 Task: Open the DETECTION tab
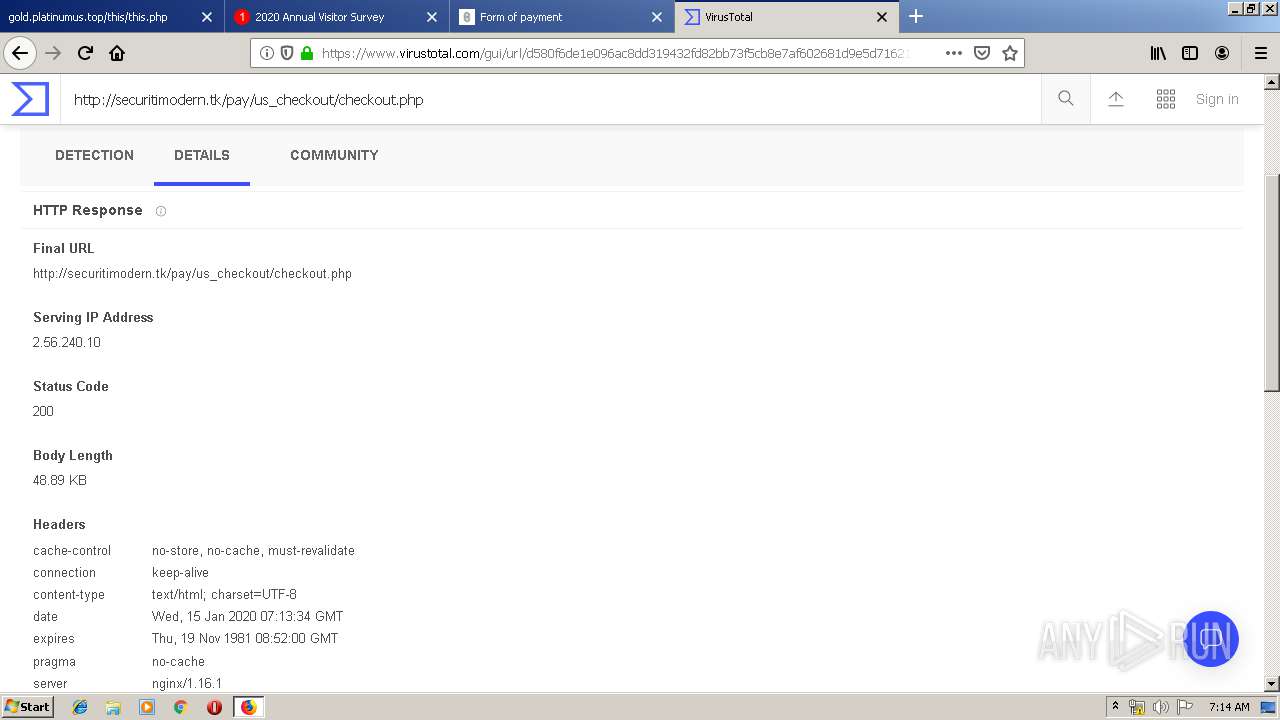click(x=94, y=155)
